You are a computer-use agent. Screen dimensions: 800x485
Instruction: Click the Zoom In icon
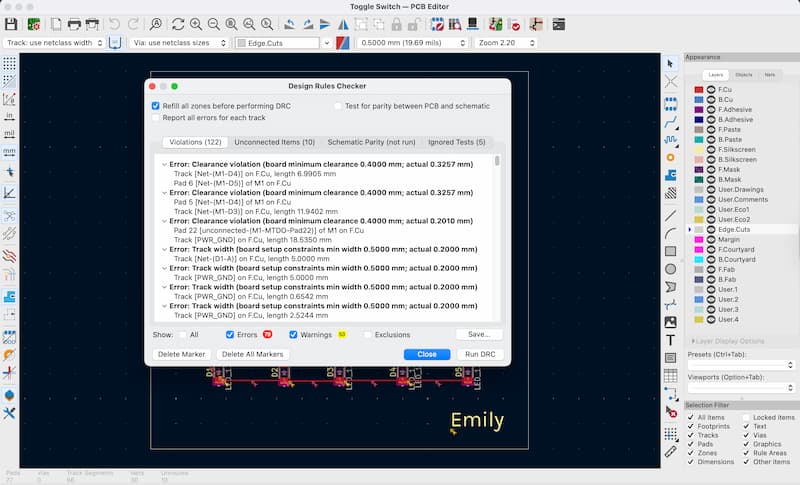tap(196, 24)
